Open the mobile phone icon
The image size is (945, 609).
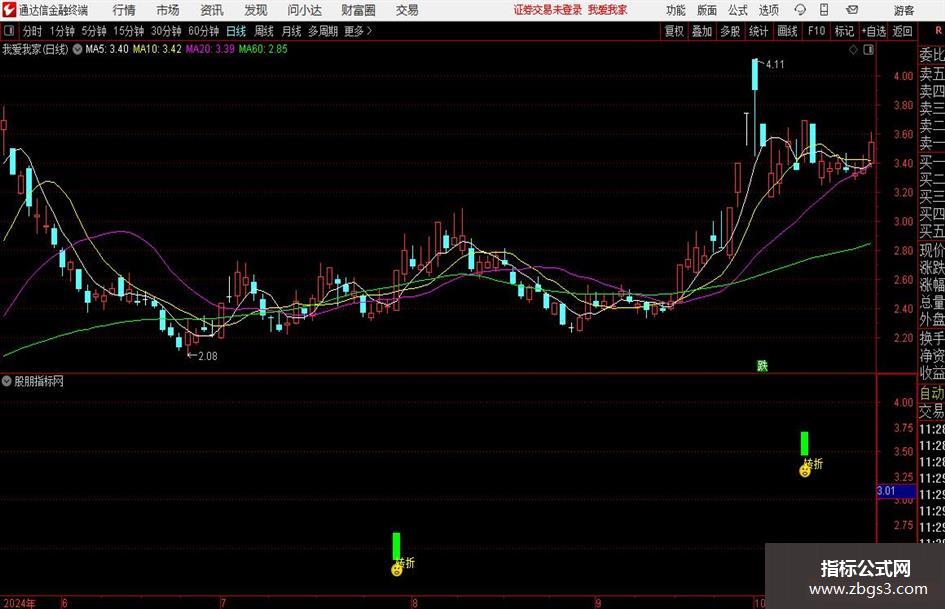(x=824, y=10)
